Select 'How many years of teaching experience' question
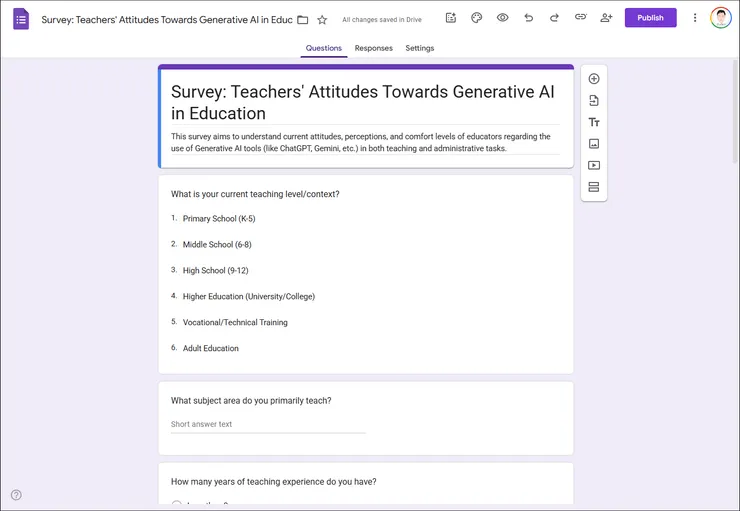Viewport: 740px width, 511px height. coord(274,482)
